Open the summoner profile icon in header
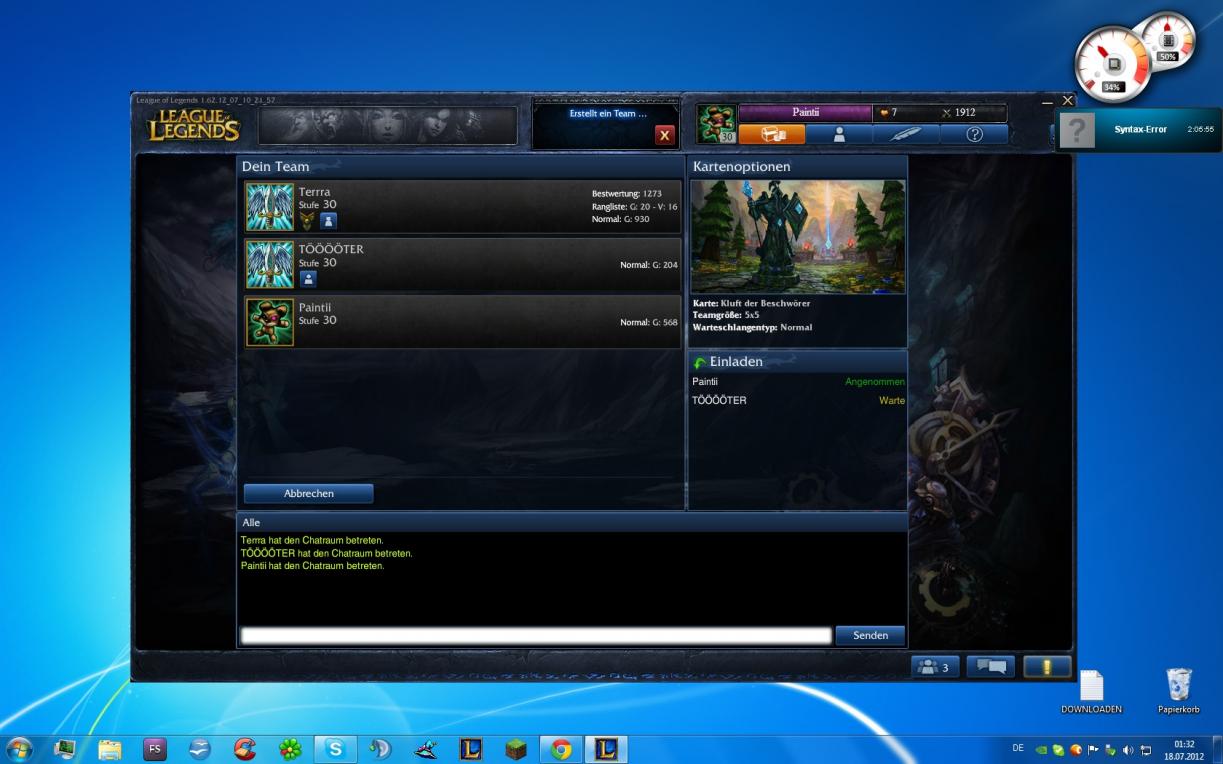The image size is (1223, 764). (839, 135)
